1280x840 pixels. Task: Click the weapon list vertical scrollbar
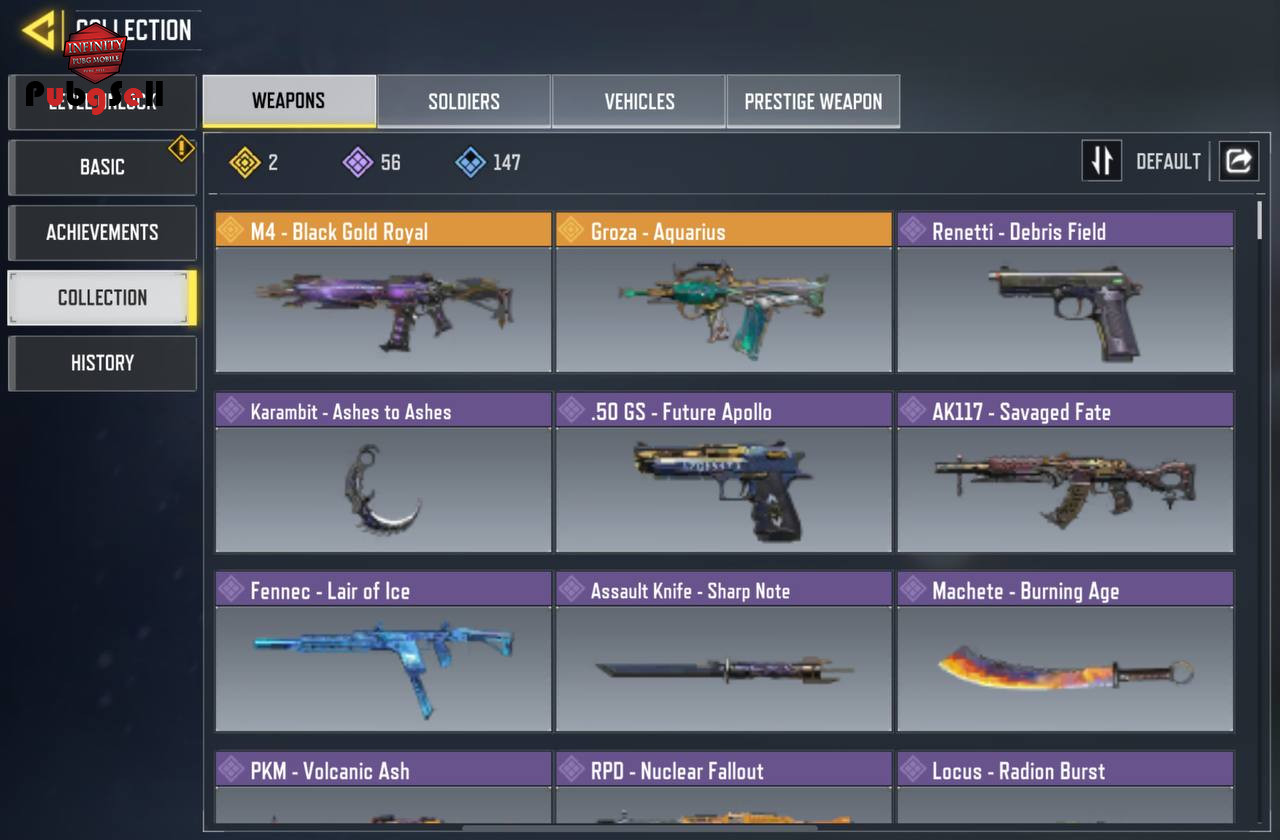(x=1259, y=510)
